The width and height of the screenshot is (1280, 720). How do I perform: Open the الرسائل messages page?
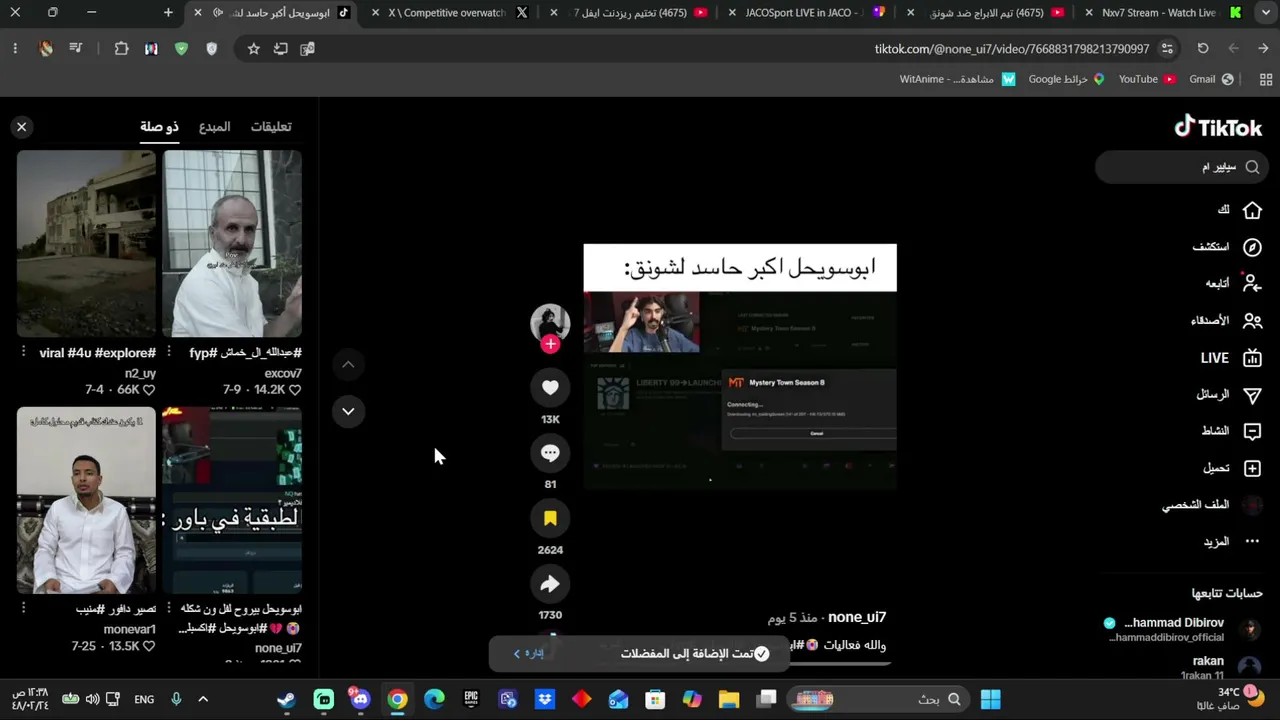1229,395
